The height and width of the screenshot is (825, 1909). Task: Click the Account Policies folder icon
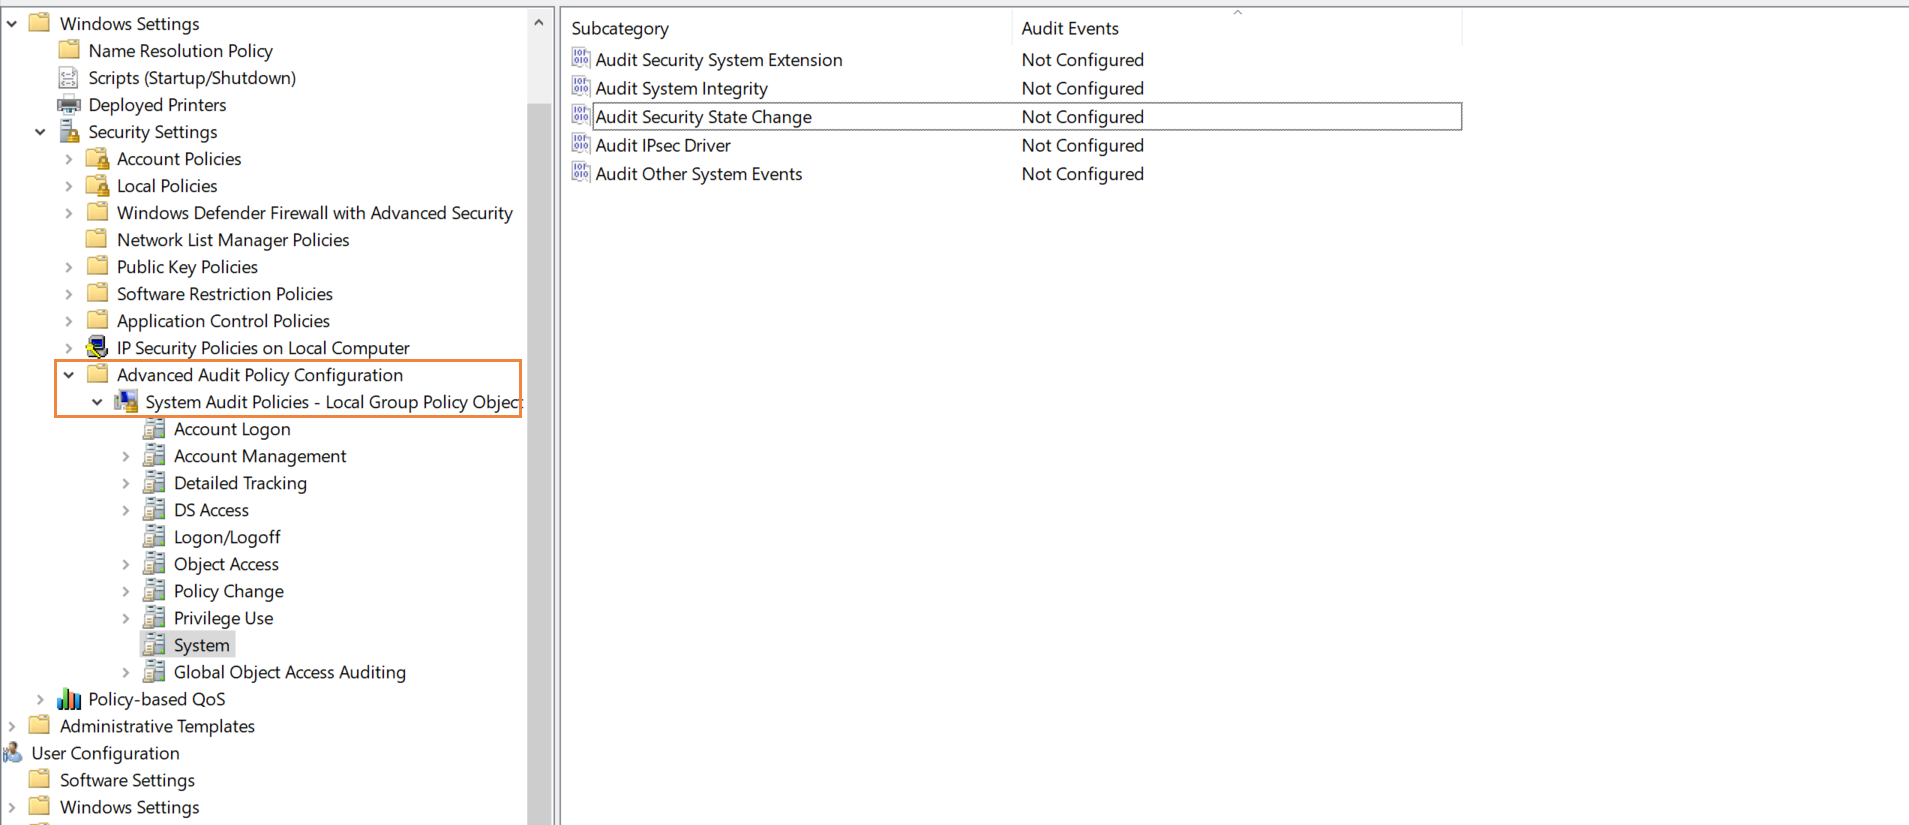pyautogui.click(x=97, y=158)
